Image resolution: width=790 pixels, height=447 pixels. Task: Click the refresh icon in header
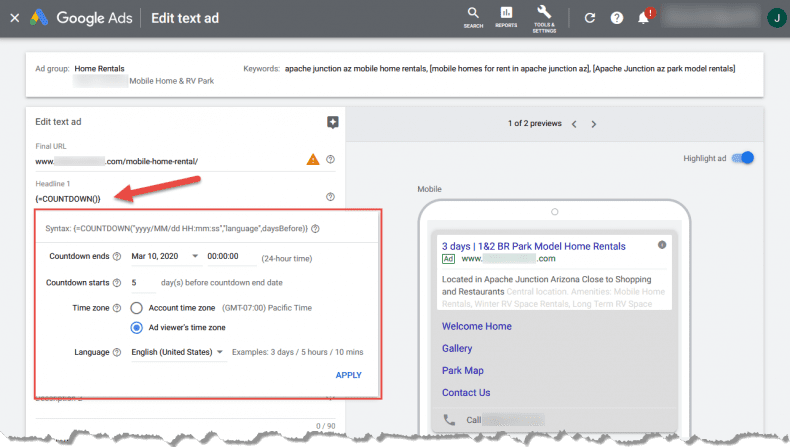tap(590, 18)
